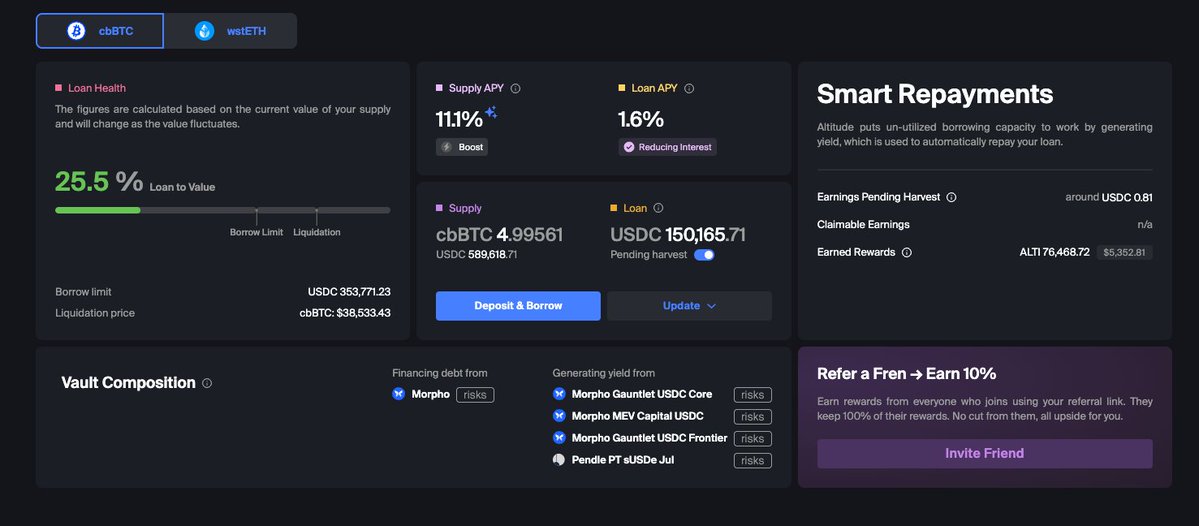Click the Refer a Fren → Earn 10% heading
This screenshot has width=1199, height=526.
[x=907, y=374]
